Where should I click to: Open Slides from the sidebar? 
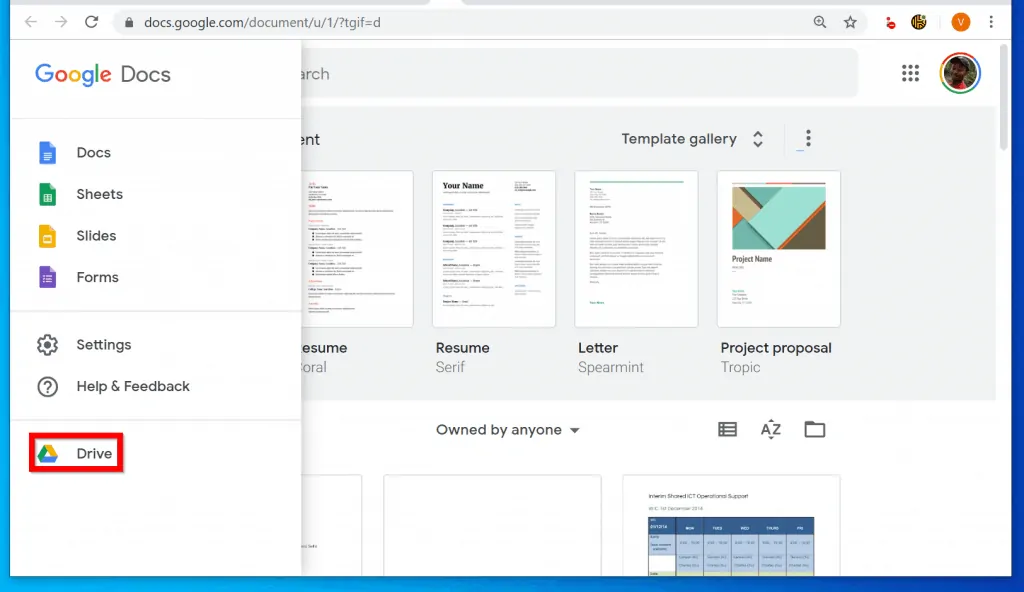pyautogui.click(x=98, y=235)
